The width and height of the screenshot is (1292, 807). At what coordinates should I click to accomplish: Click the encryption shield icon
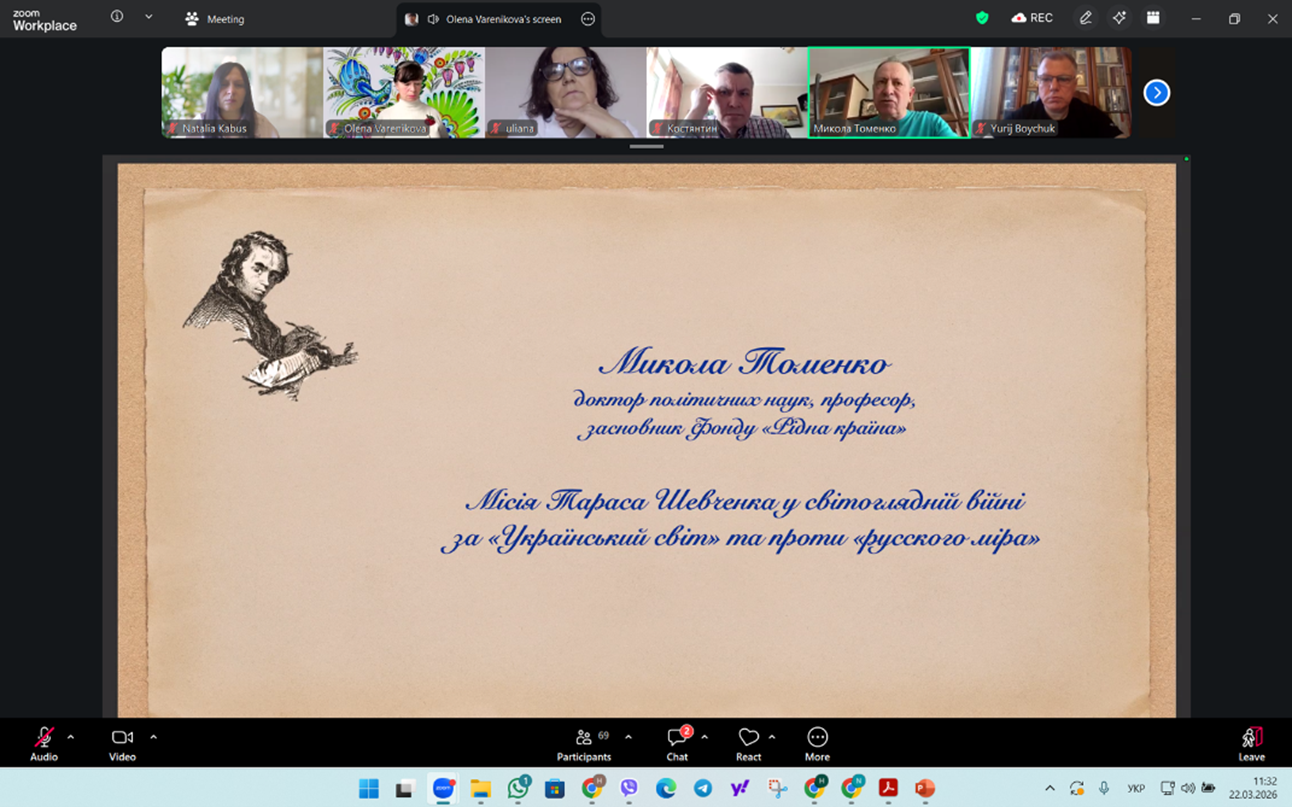click(x=982, y=18)
